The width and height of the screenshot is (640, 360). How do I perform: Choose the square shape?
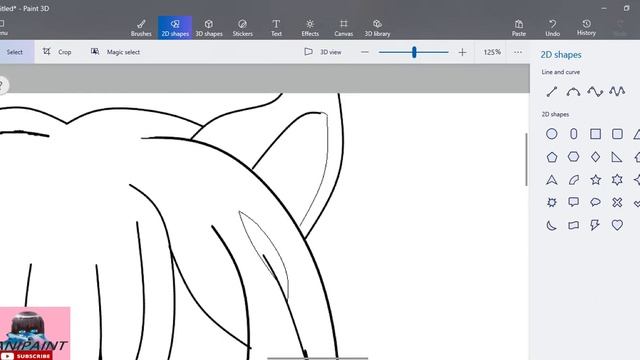(x=596, y=134)
